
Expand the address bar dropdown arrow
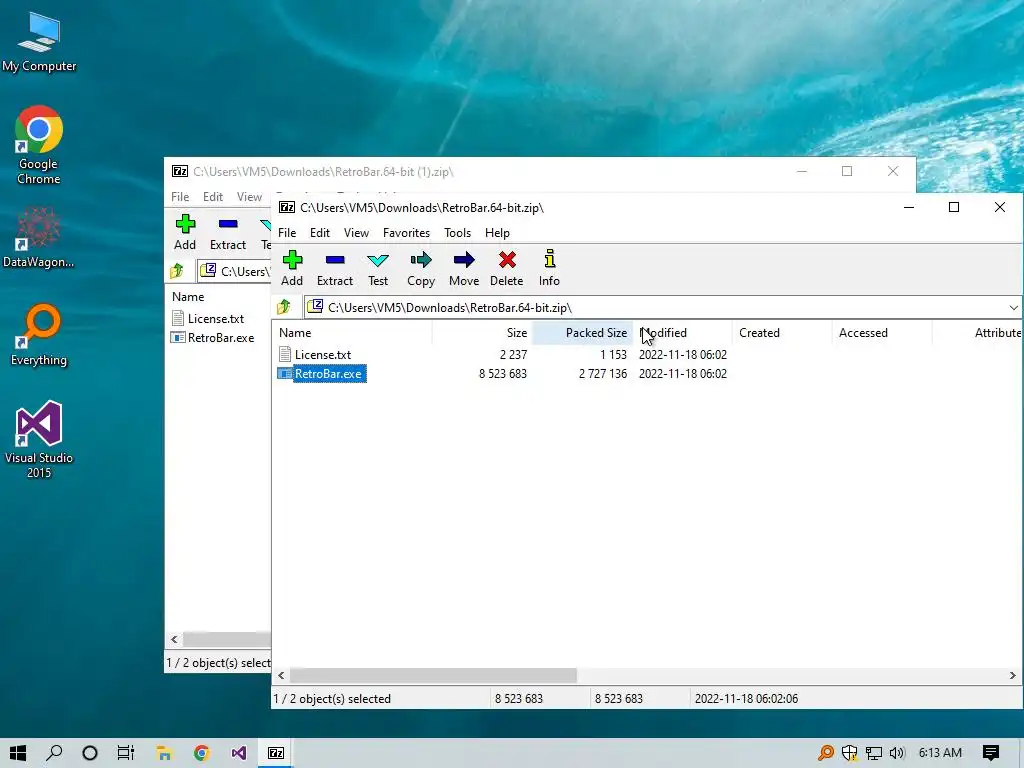pos(1013,307)
